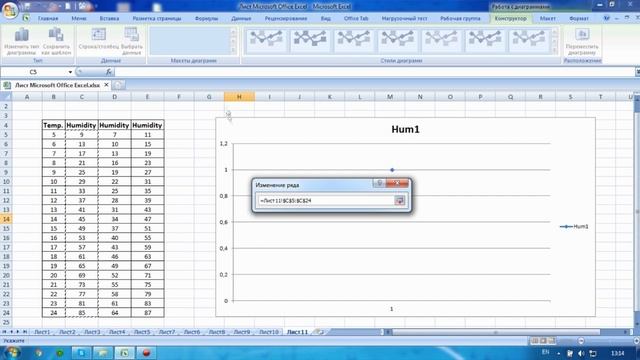Image resolution: width=640 pixels, height=360 pixels.
Task: Click zoom out minus button
Action: pyautogui.click(x=581, y=341)
